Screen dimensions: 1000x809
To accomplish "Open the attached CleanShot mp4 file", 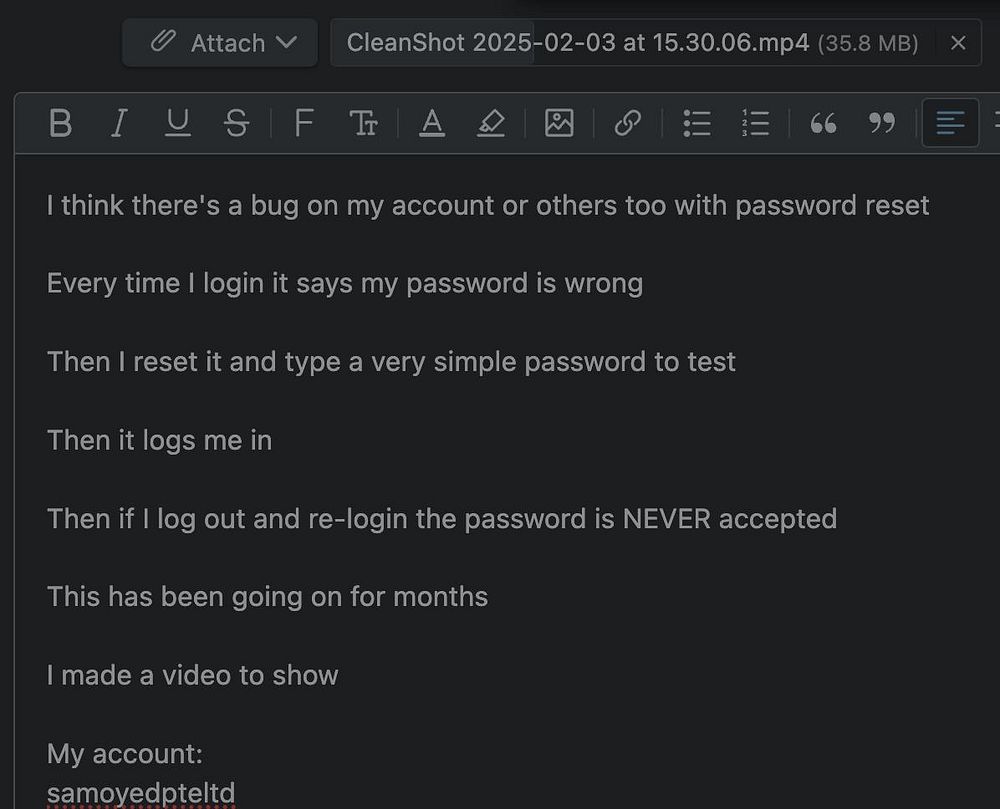I will click(577, 43).
